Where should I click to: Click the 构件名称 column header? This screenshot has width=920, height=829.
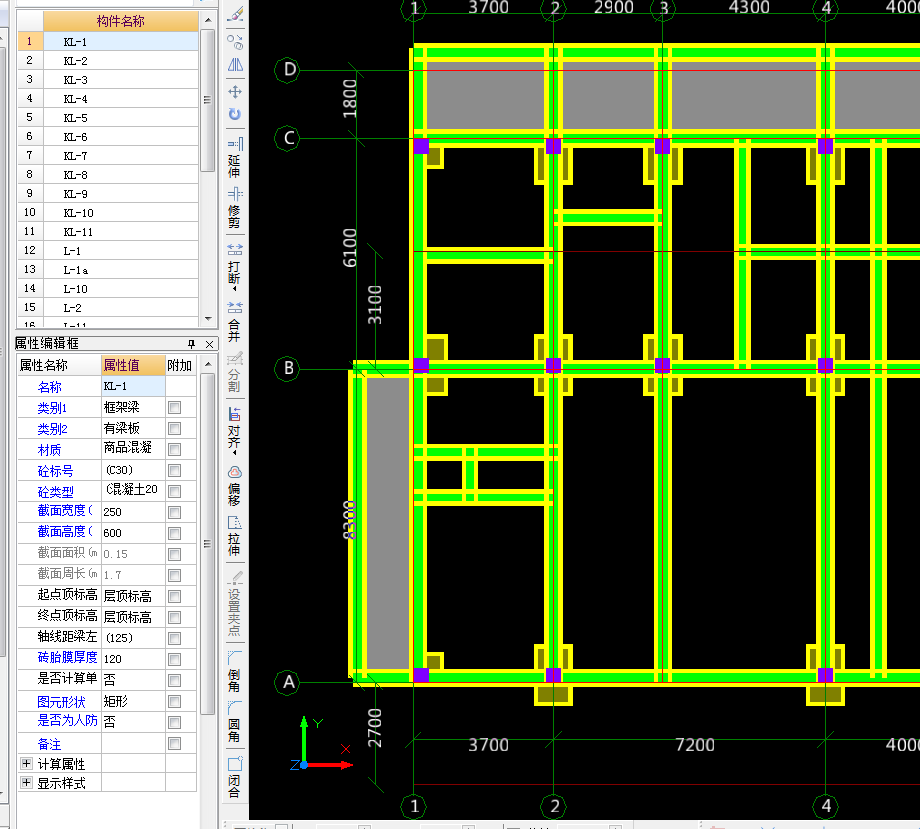(121, 22)
